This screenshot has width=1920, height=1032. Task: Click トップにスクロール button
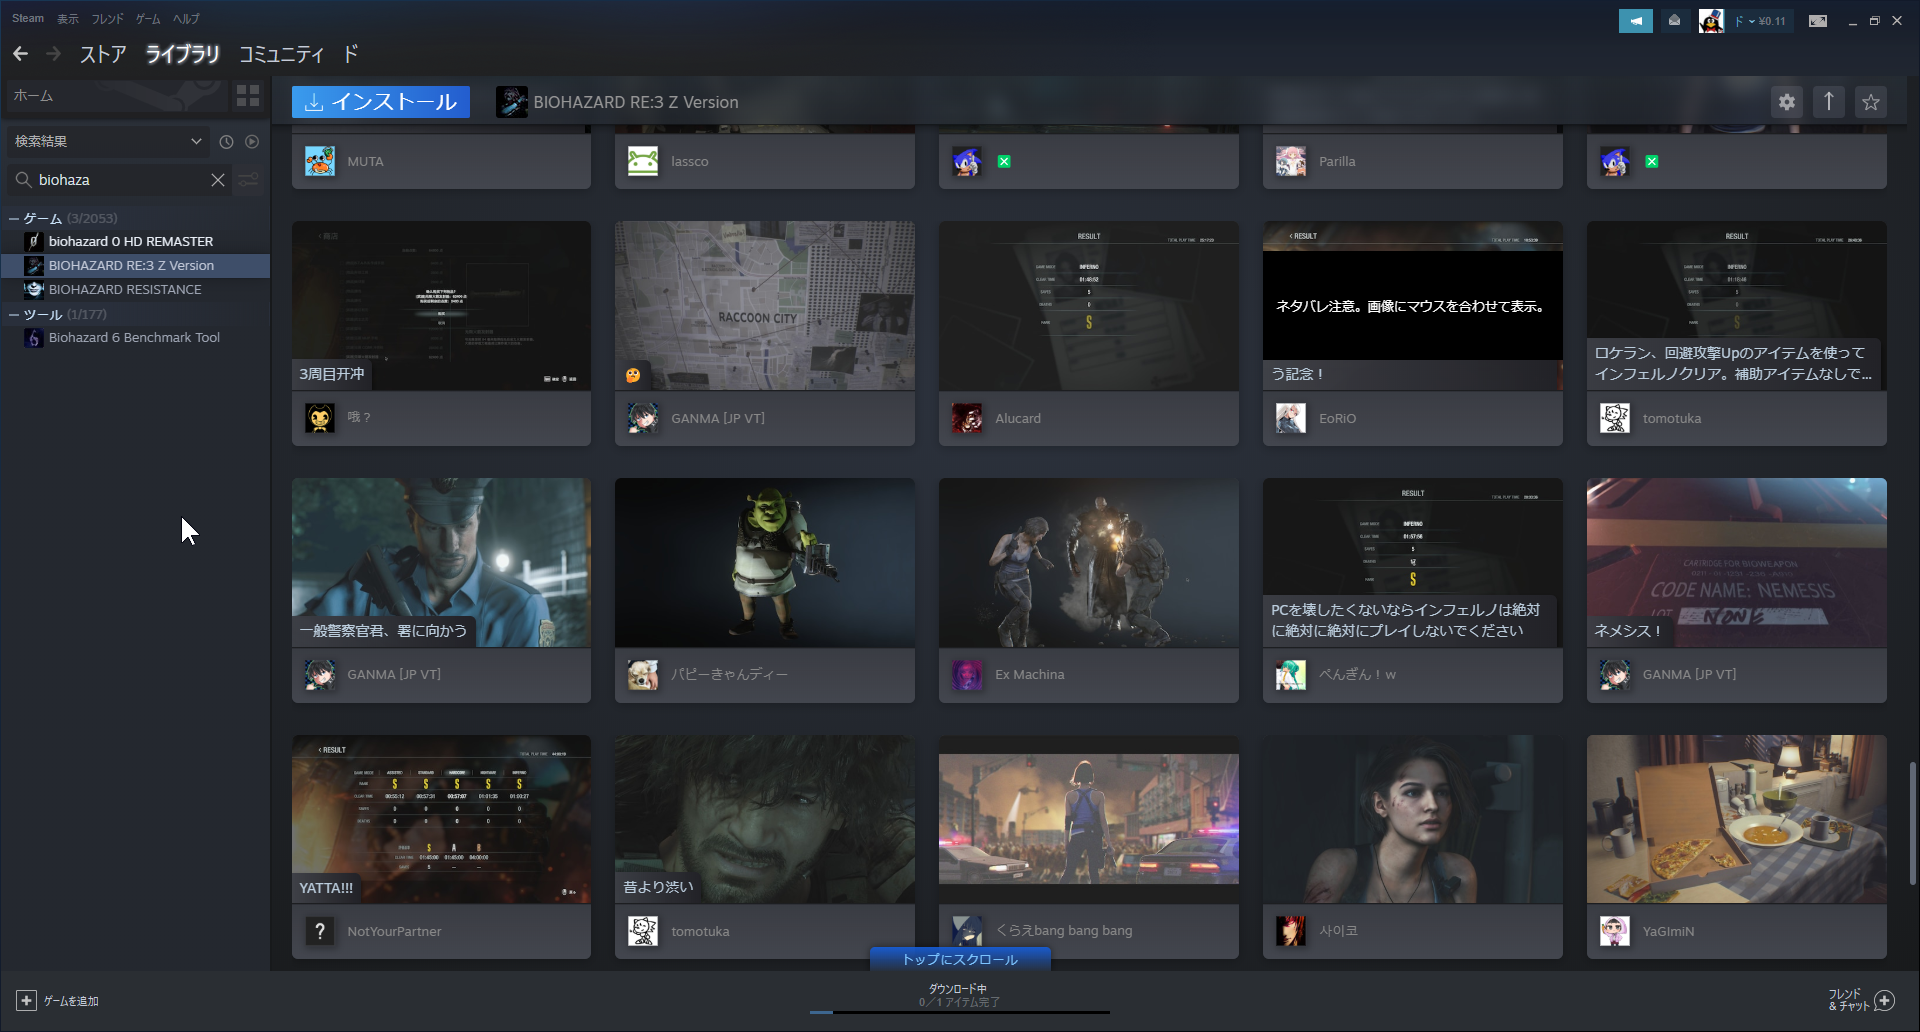tap(960, 959)
